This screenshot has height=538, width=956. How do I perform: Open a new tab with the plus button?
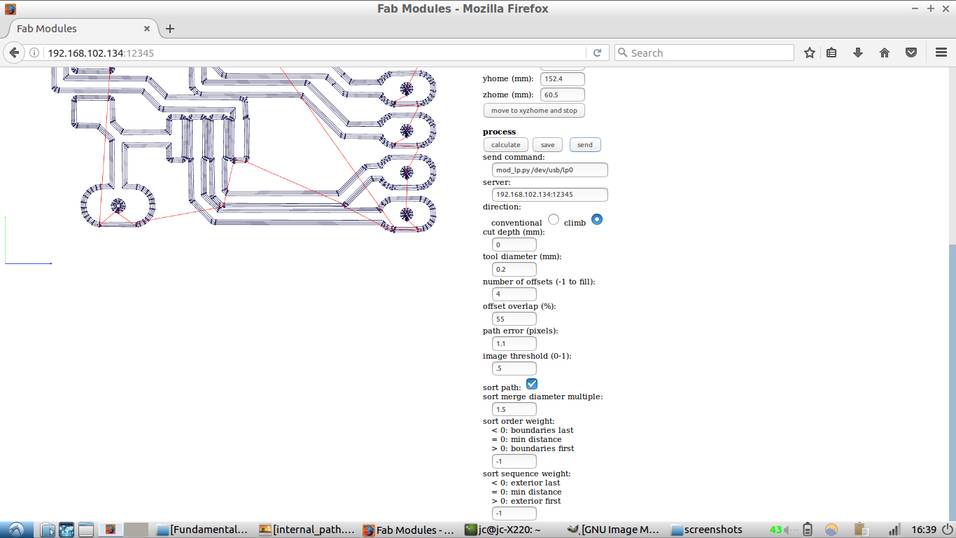[x=169, y=29]
